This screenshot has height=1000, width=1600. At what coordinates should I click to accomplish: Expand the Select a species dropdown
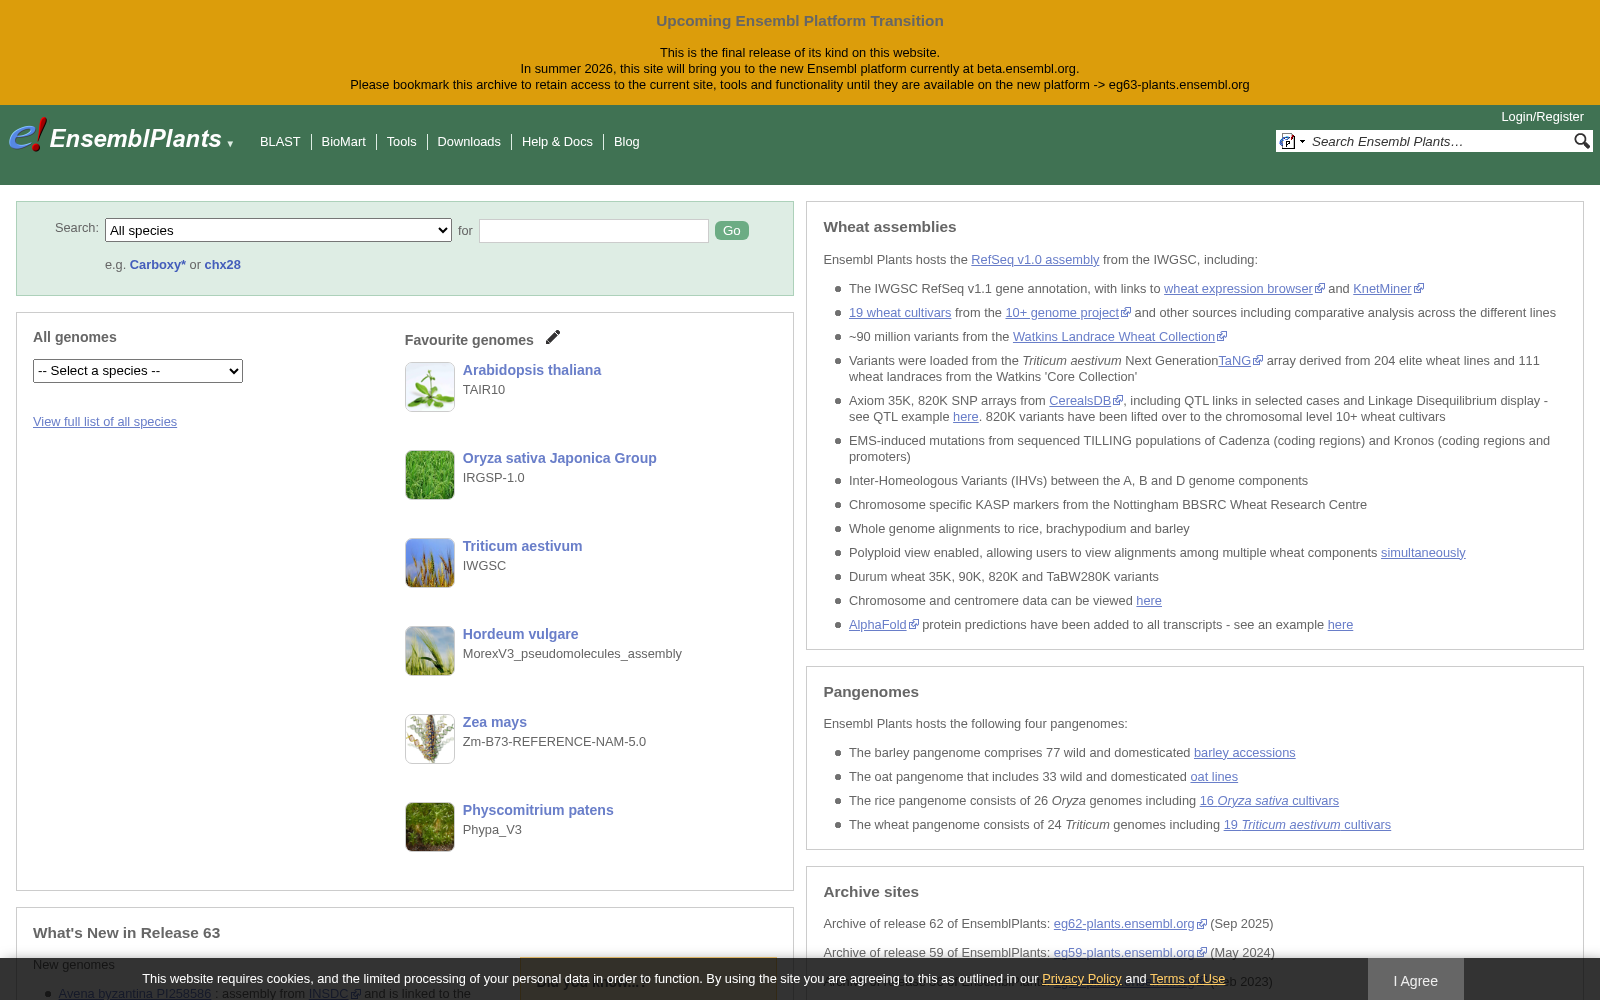pyautogui.click(x=138, y=371)
